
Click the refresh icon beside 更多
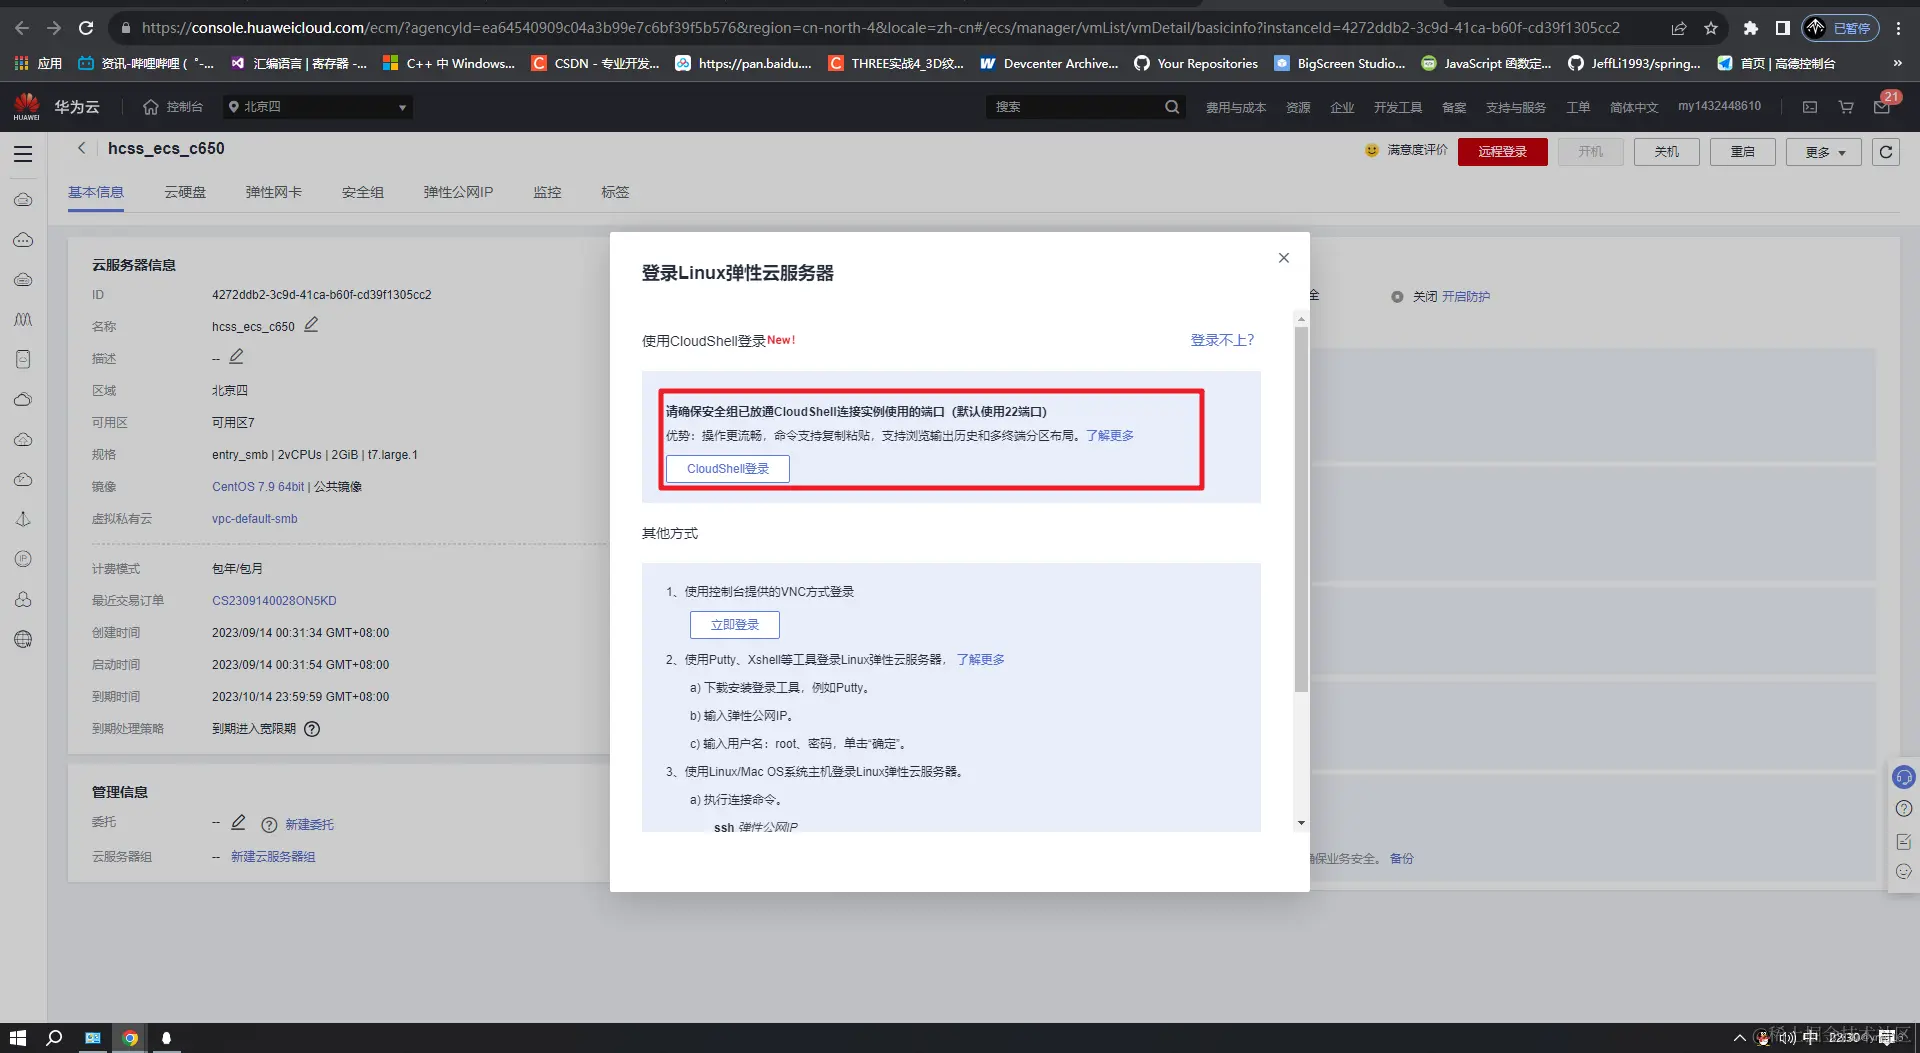(x=1886, y=152)
